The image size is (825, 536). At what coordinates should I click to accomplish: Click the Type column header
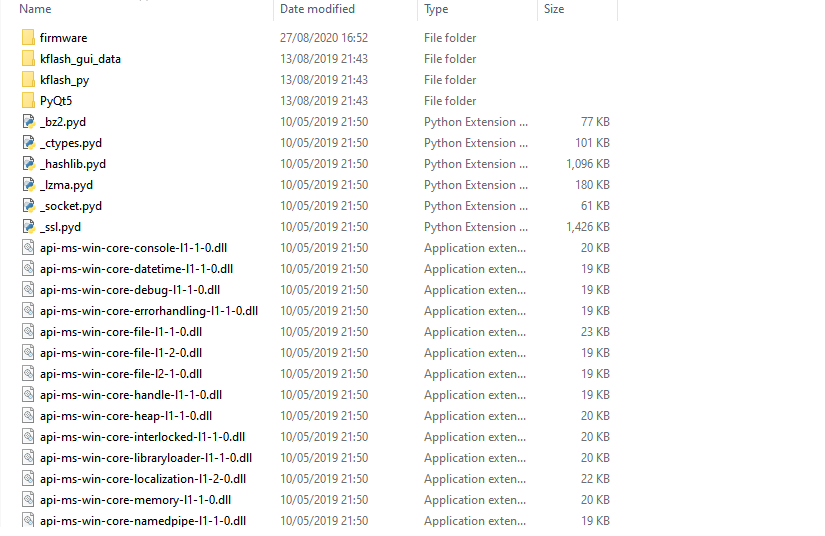(x=436, y=9)
